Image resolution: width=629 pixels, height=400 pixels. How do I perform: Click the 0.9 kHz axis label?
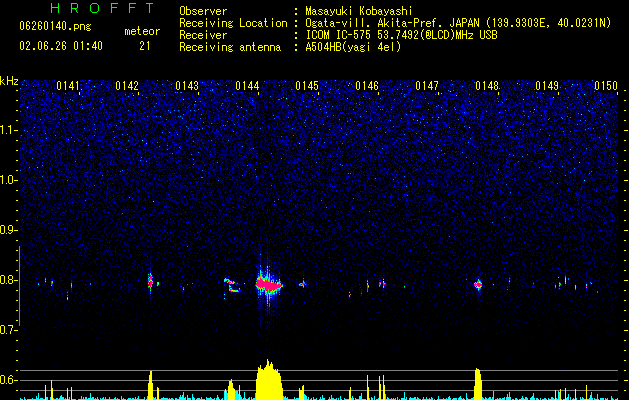pyautogui.click(x=8, y=230)
